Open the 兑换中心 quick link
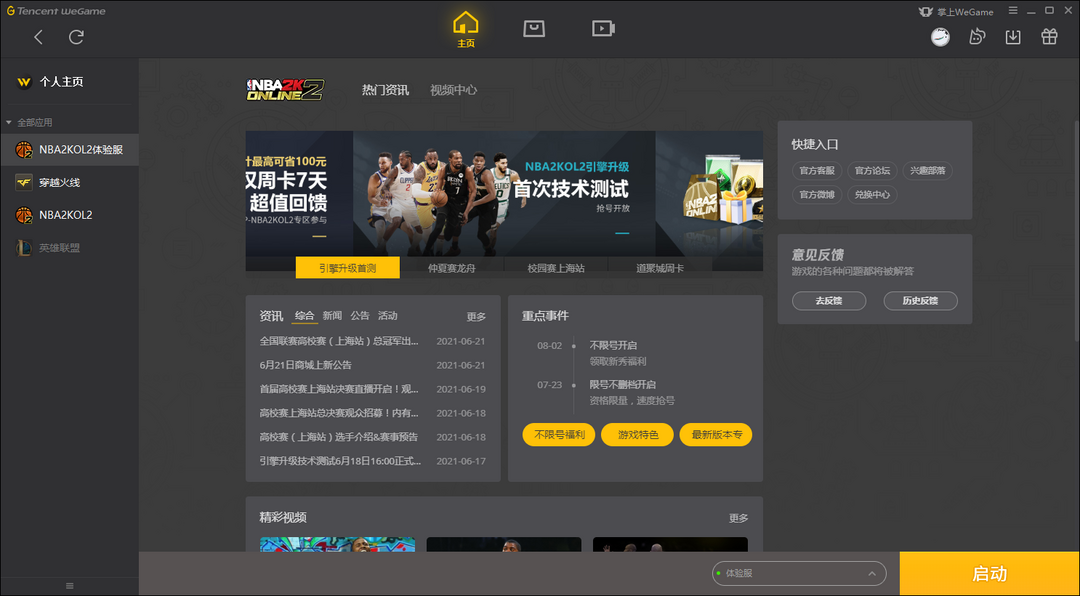 pos(872,195)
